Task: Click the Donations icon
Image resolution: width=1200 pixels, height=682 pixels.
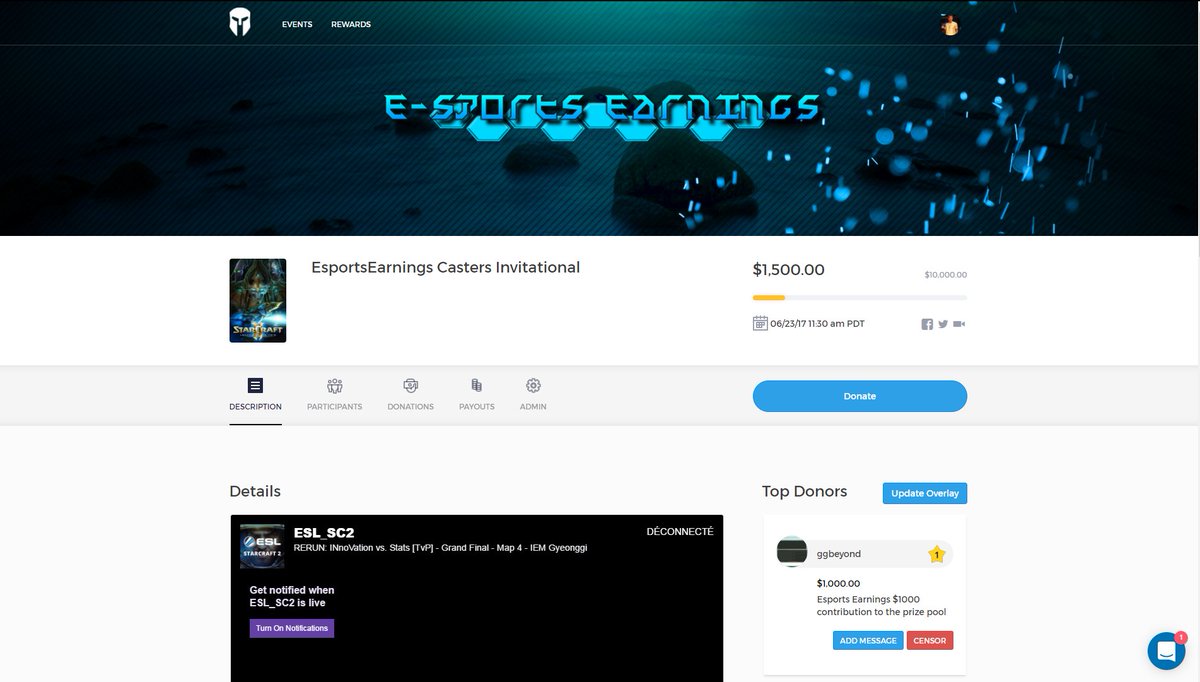Action: [x=410, y=385]
